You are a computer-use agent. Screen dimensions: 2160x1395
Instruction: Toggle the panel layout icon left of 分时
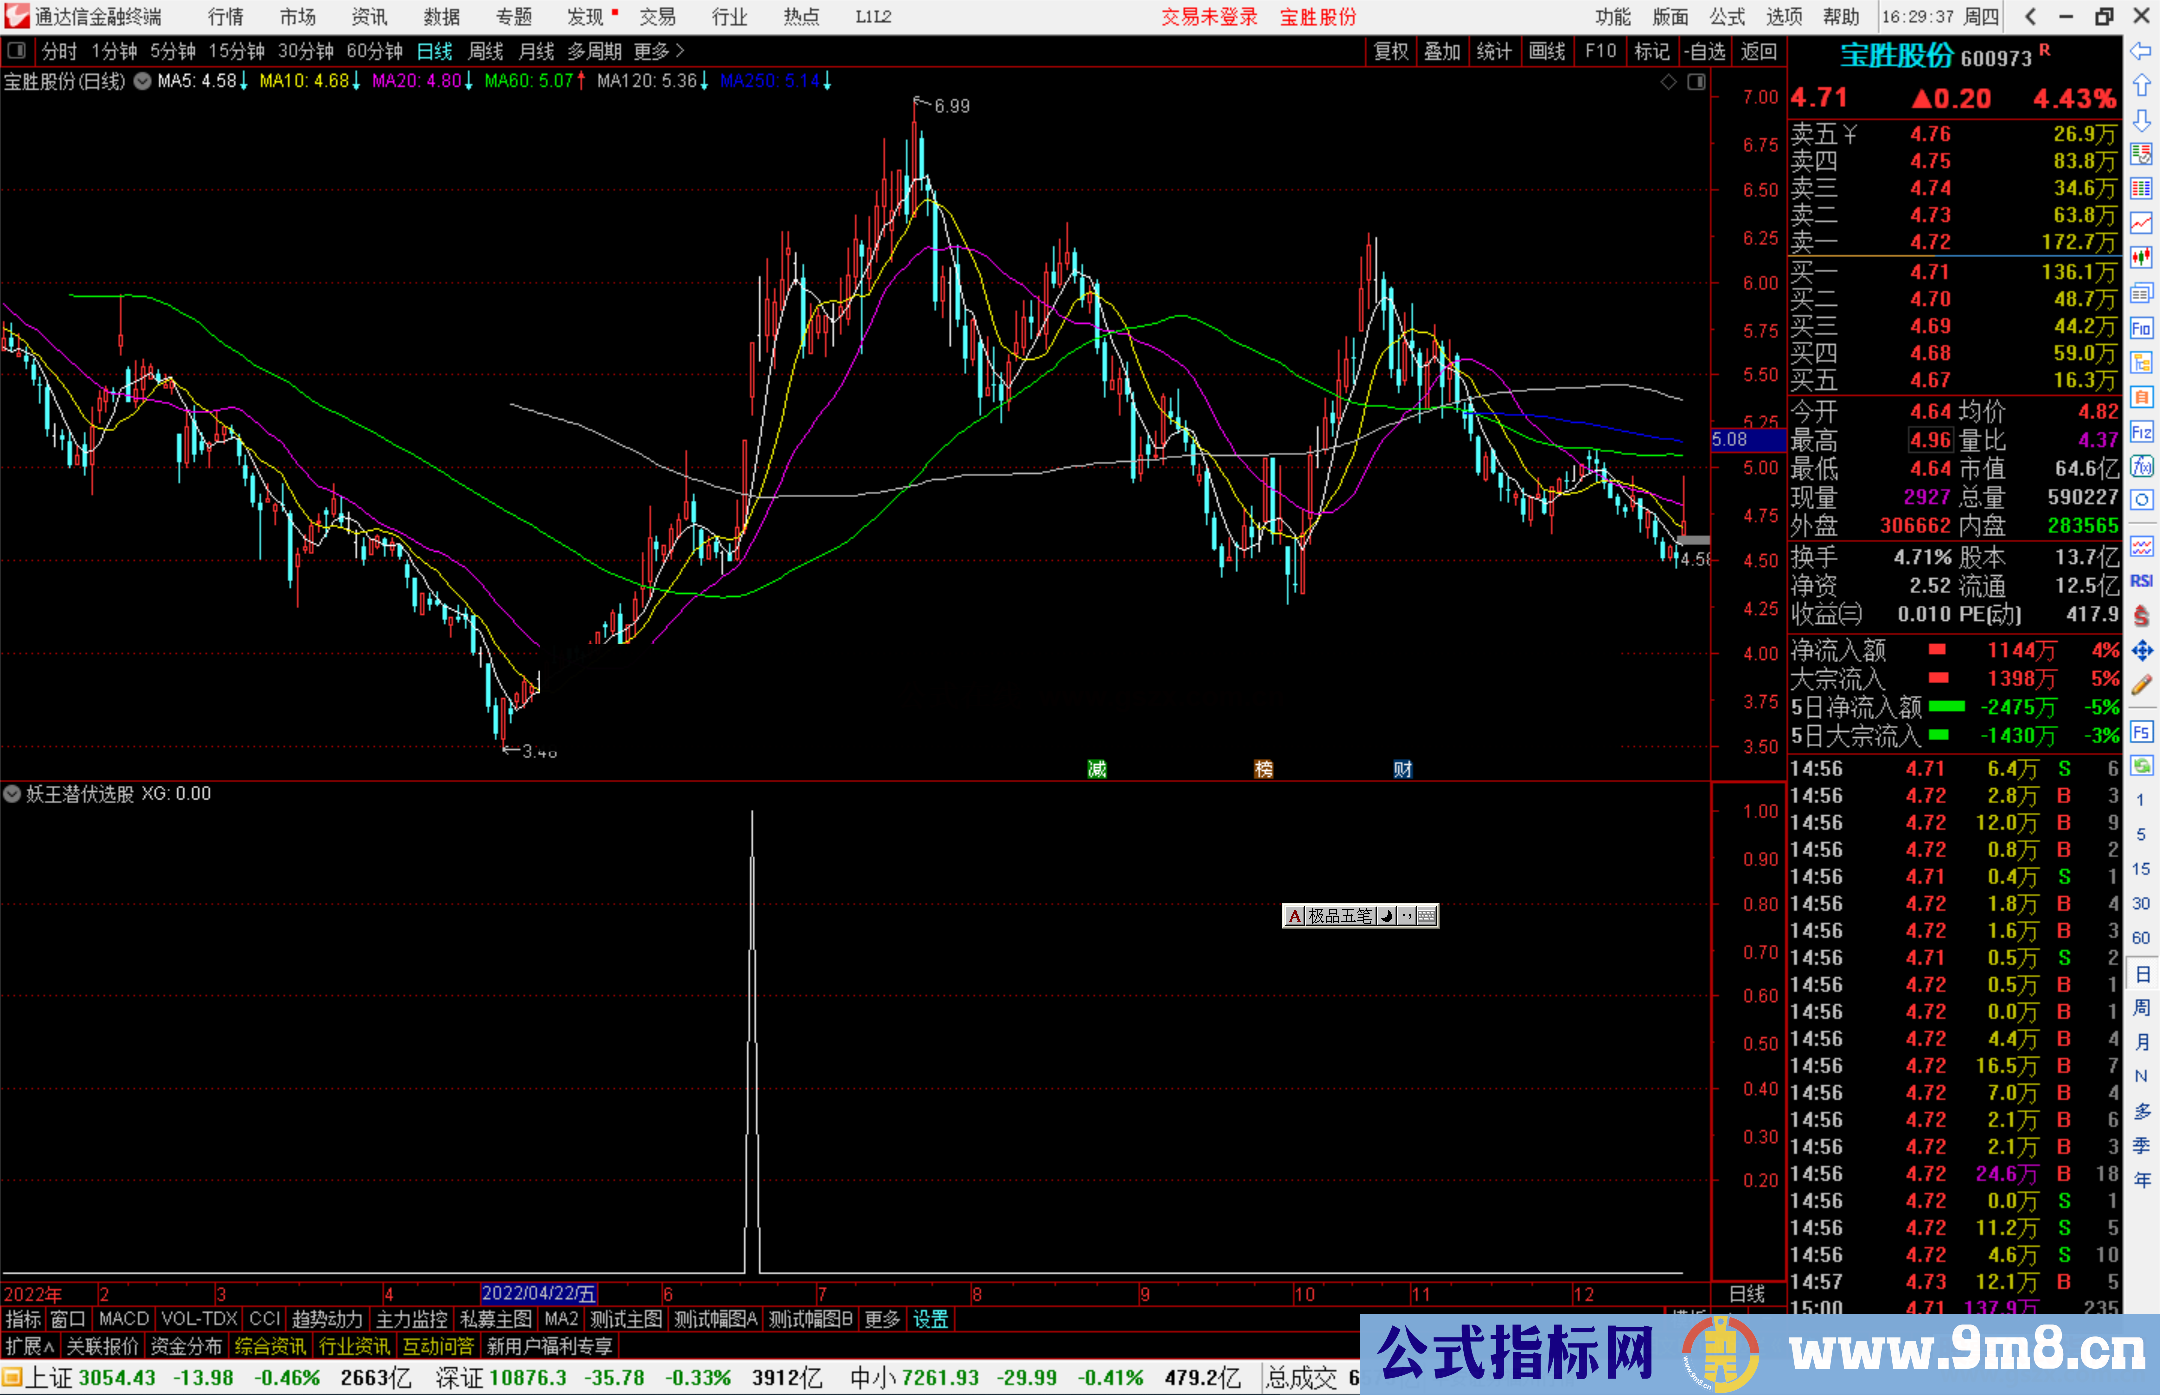tap(17, 50)
